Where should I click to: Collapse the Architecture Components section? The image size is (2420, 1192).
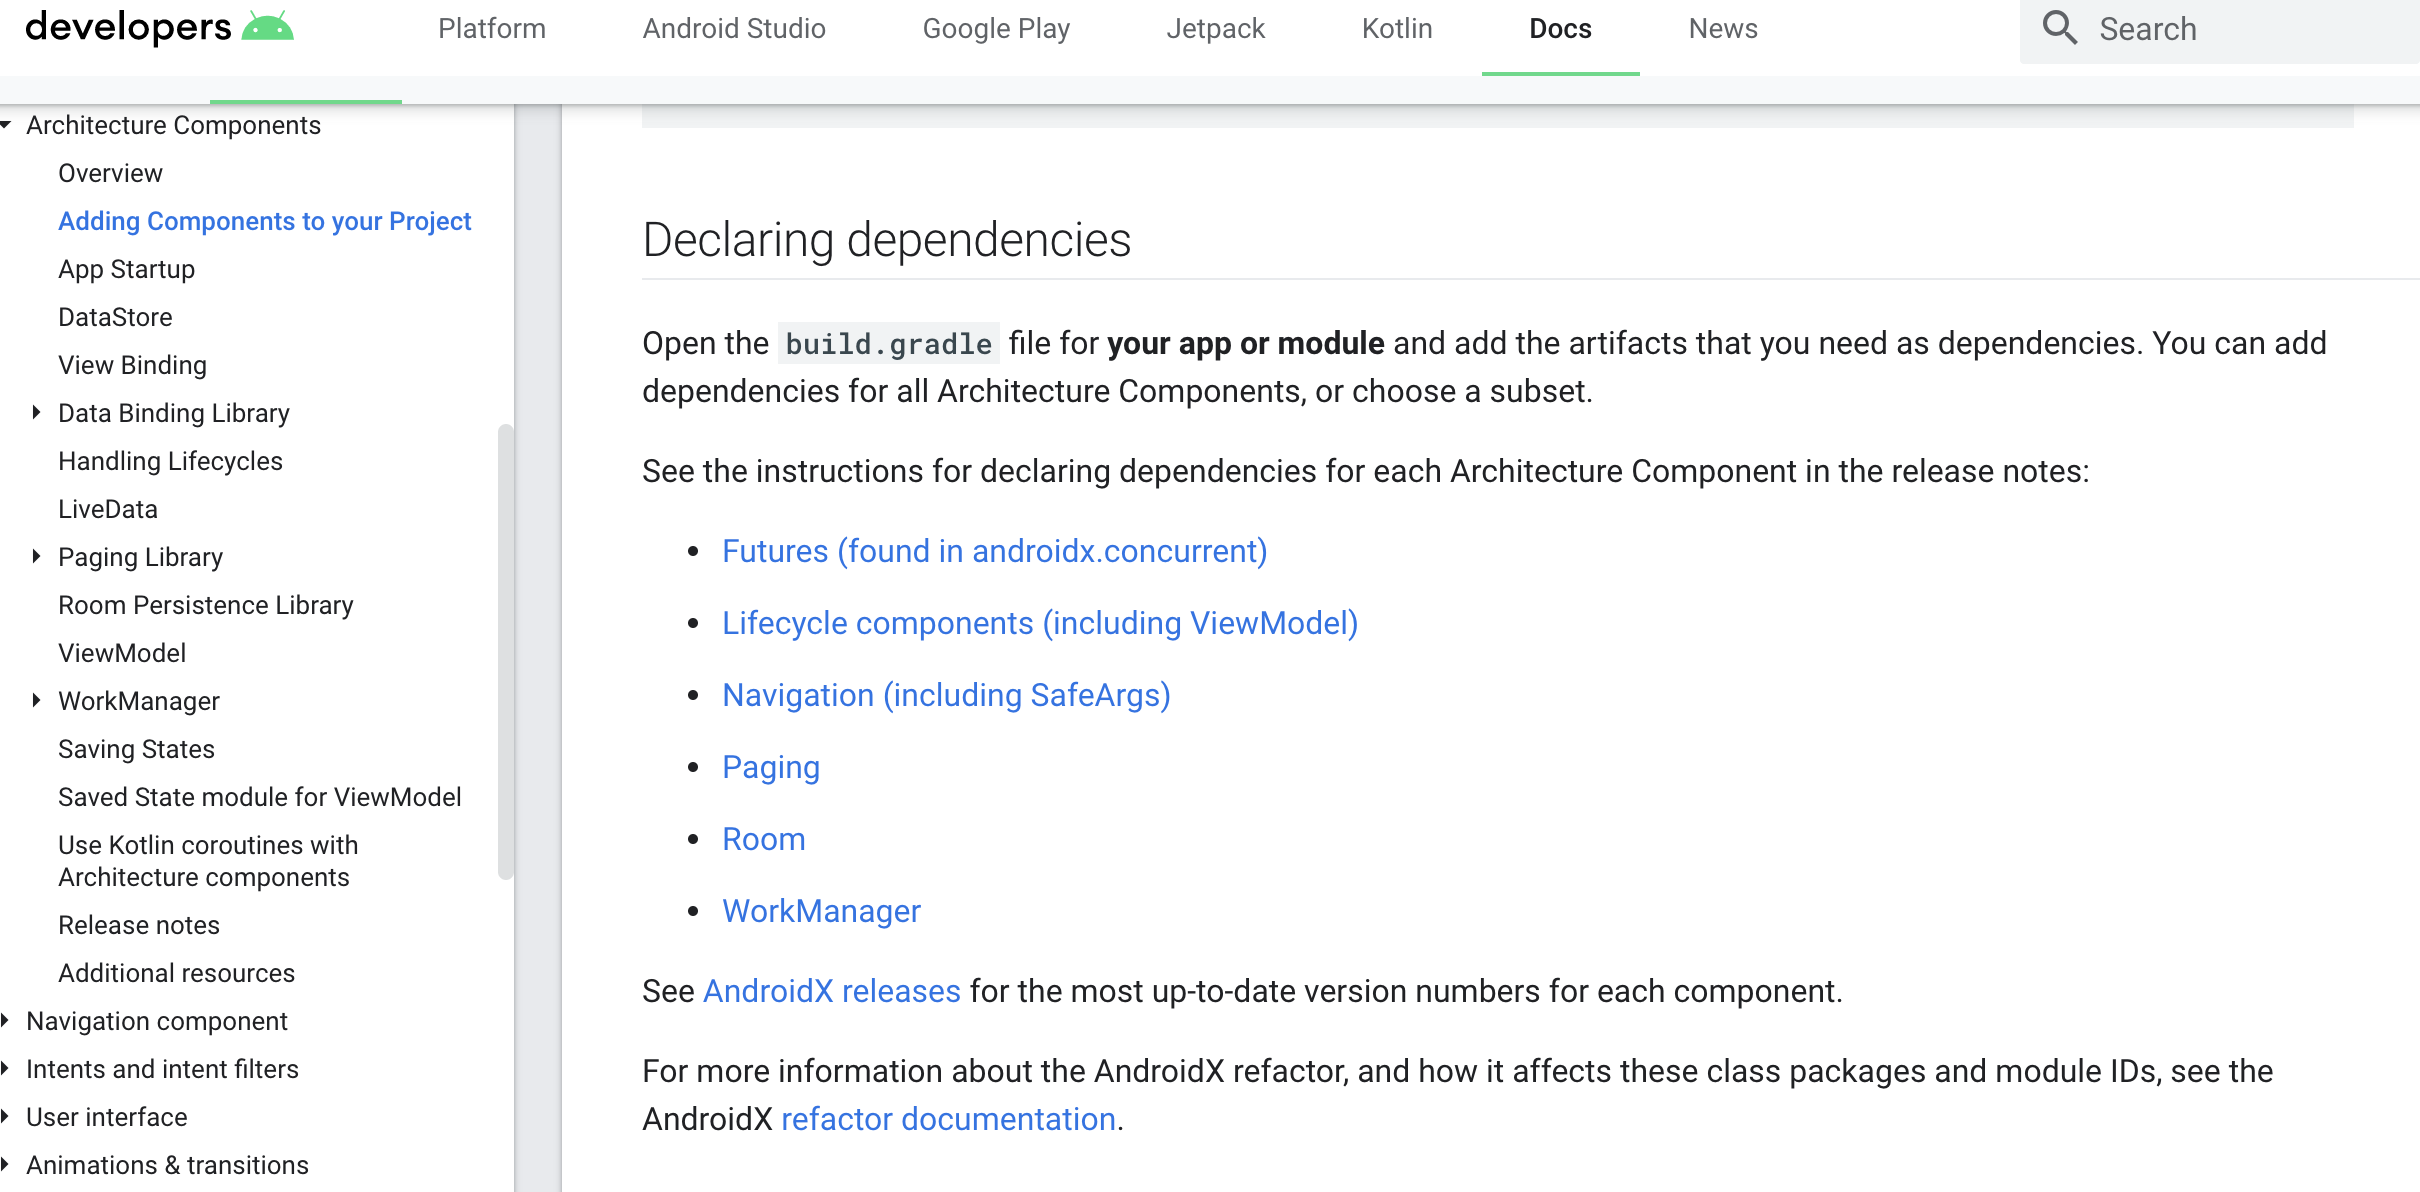[x=6, y=125]
